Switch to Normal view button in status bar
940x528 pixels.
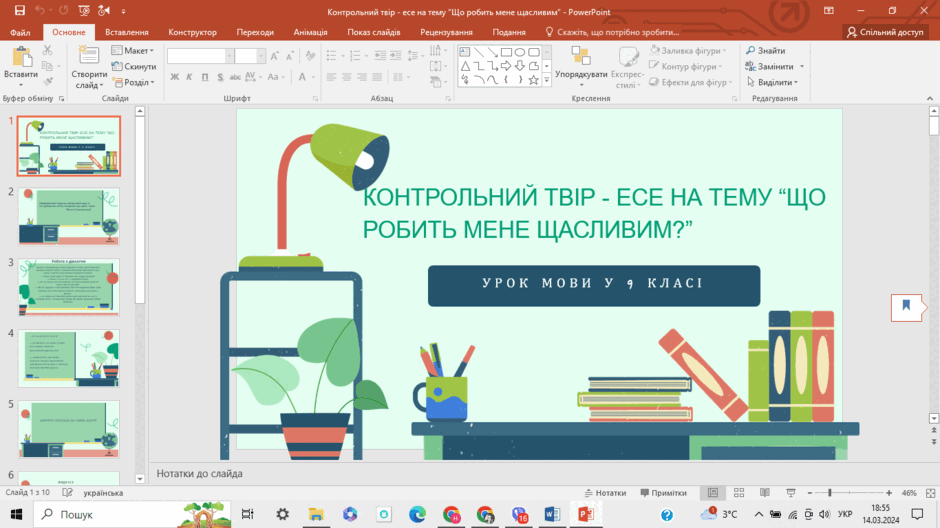tap(713, 493)
